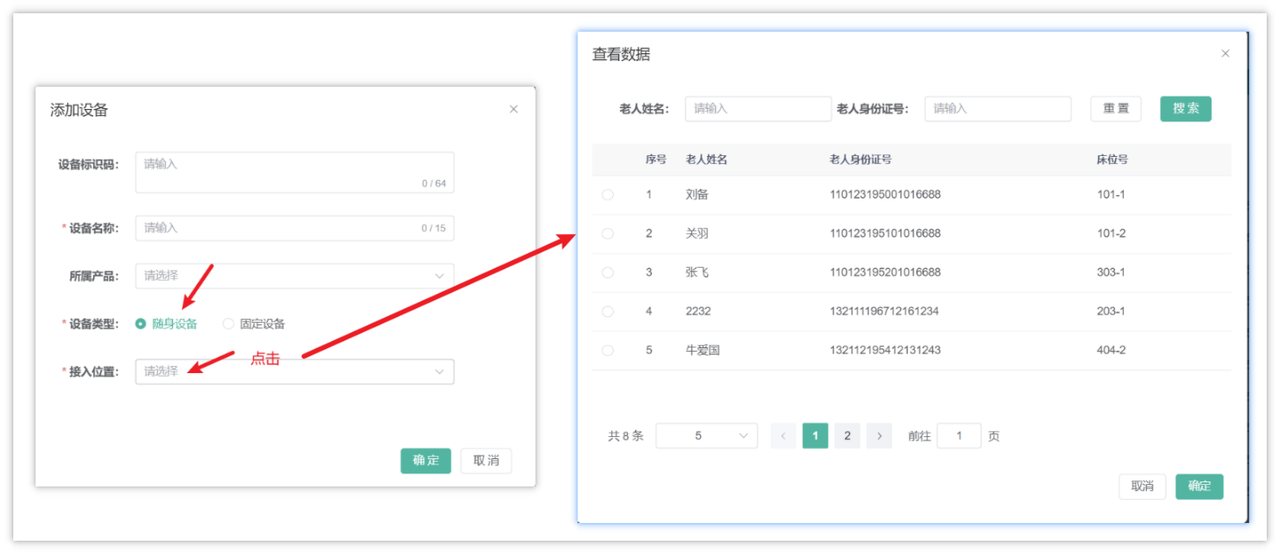The image size is (1280, 554).
Task: Click the name 张飞
Action: 697,273
